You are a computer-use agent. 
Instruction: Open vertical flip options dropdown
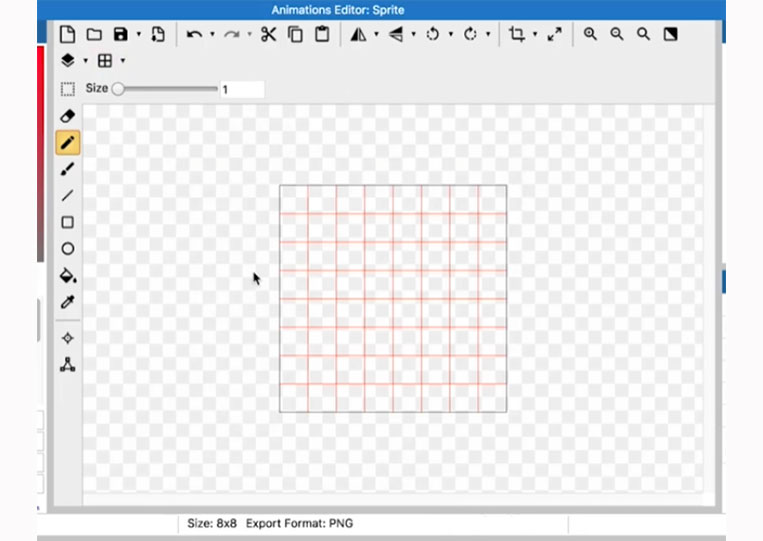tap(414, 35)
